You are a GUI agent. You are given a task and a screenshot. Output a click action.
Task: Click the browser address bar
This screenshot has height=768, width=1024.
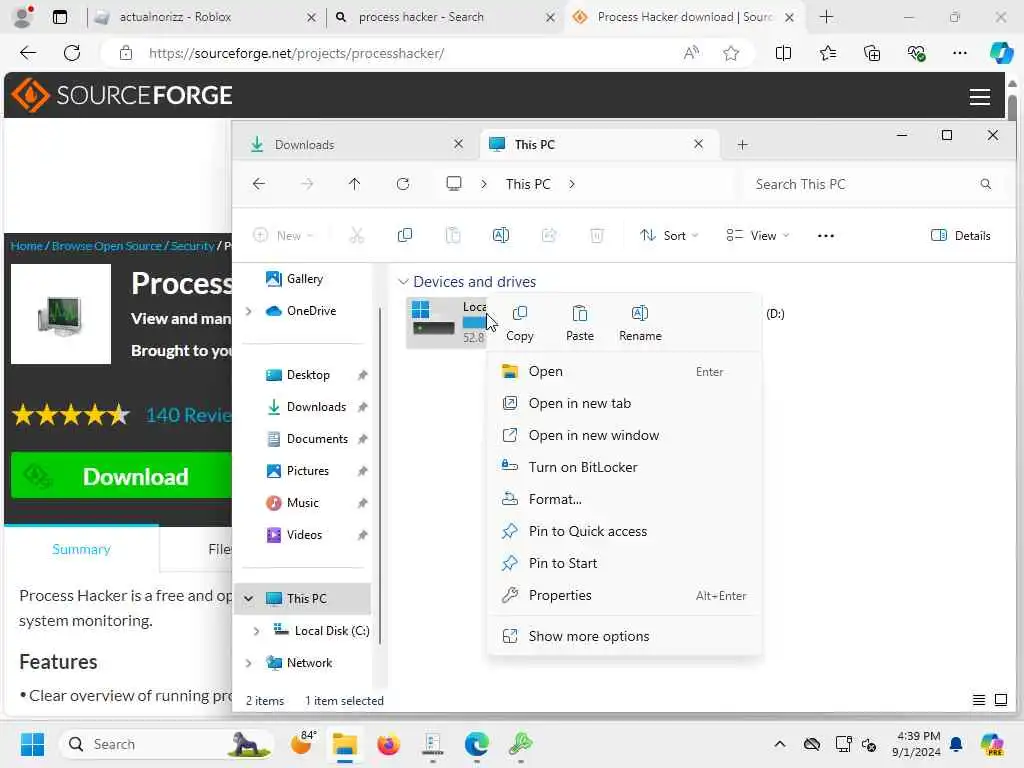pos(392,53)
